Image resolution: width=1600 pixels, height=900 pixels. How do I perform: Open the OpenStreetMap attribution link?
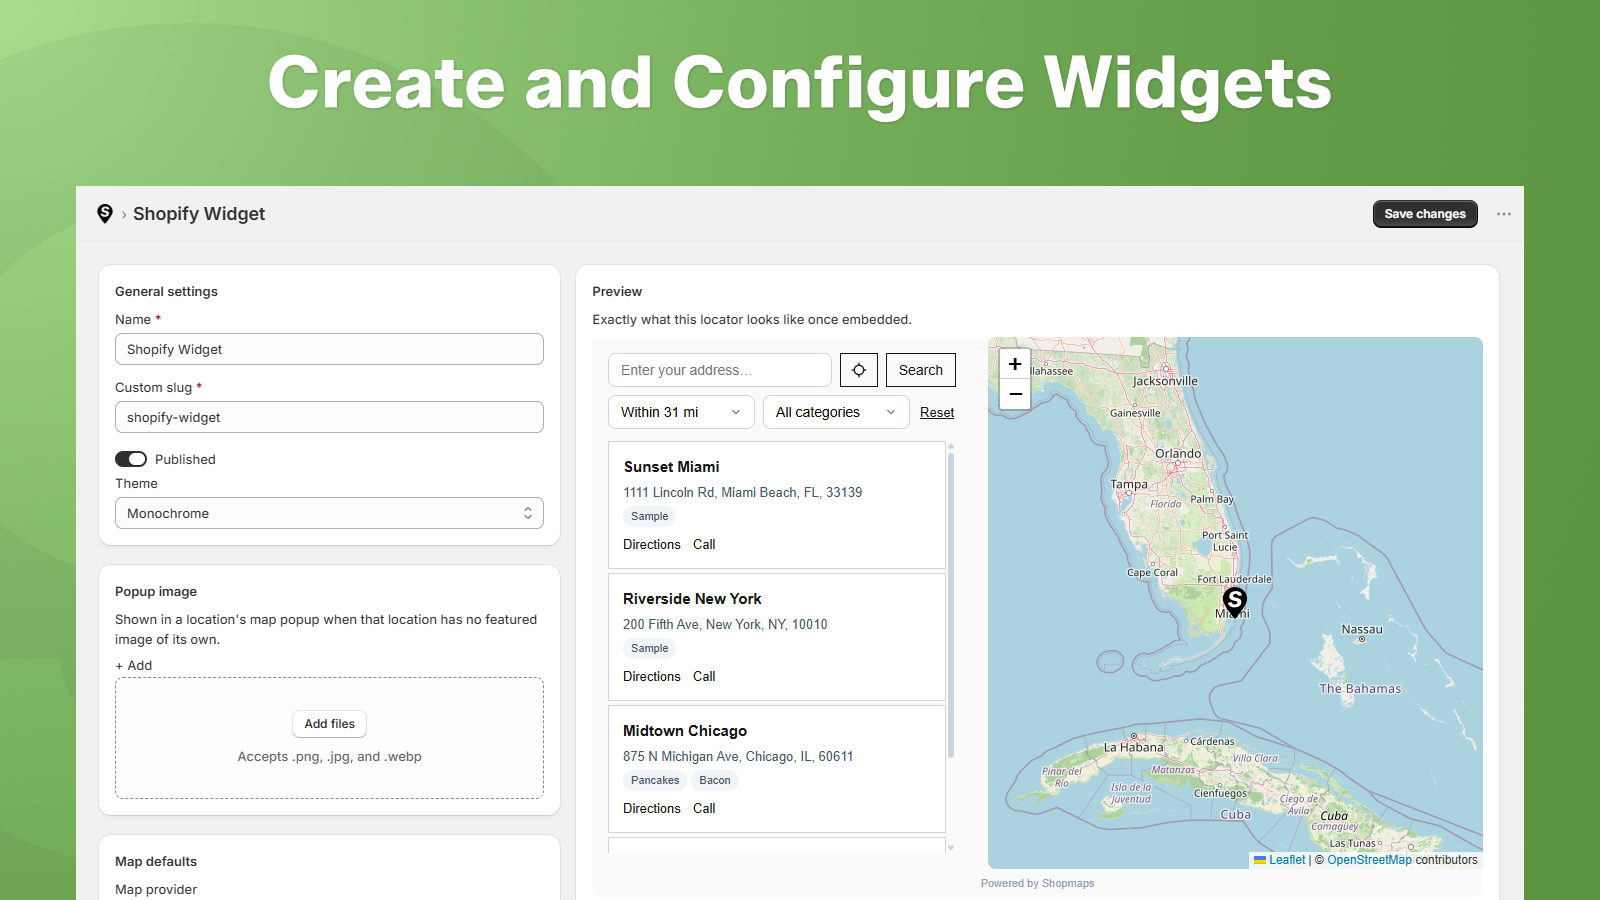[x=1370, y=860]
